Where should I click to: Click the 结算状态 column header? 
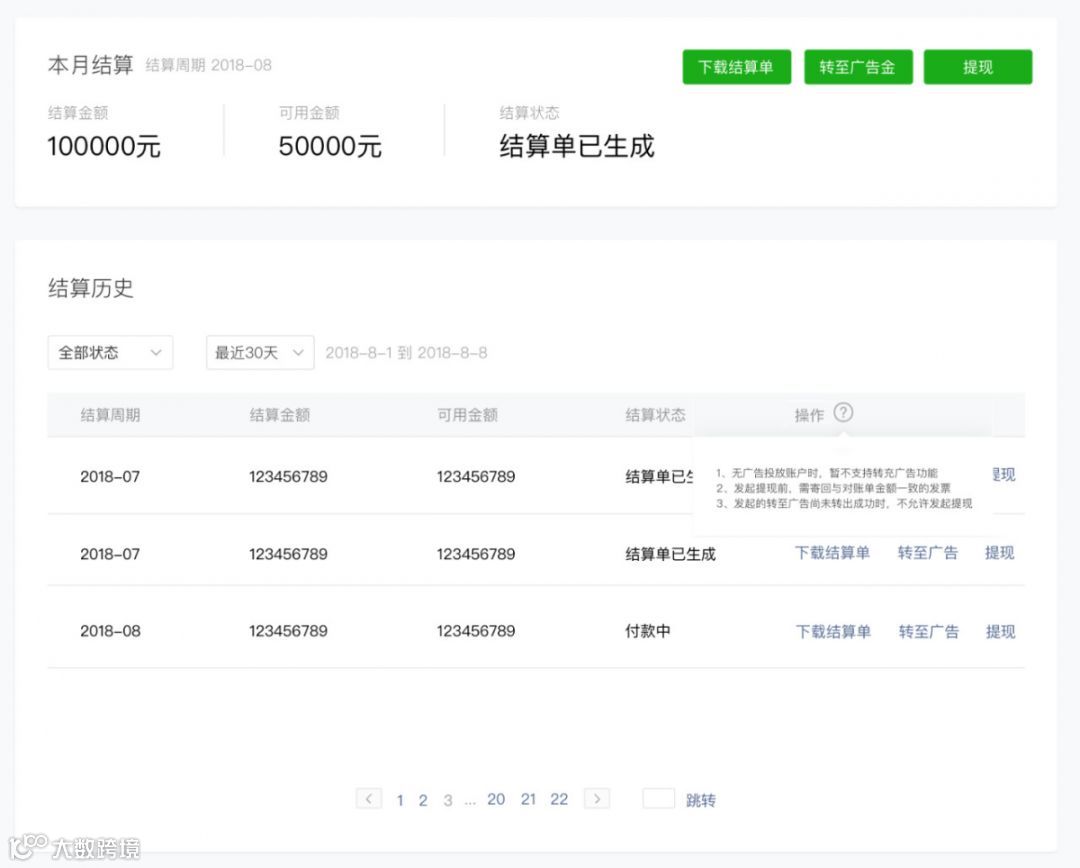click(x=655, y=415)
